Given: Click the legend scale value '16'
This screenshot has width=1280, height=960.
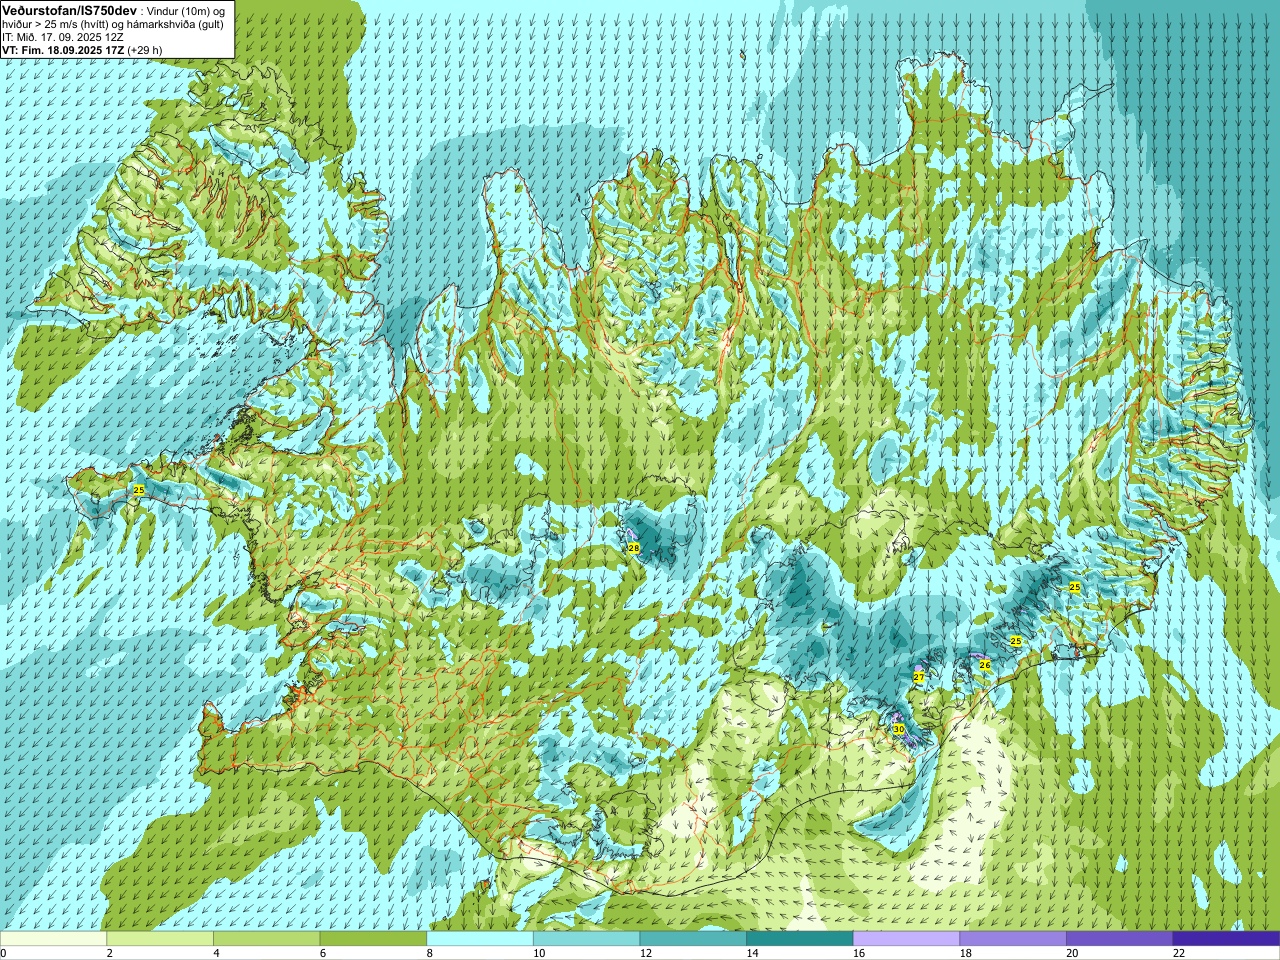Looking at the screenshot, I should point(859,953).
